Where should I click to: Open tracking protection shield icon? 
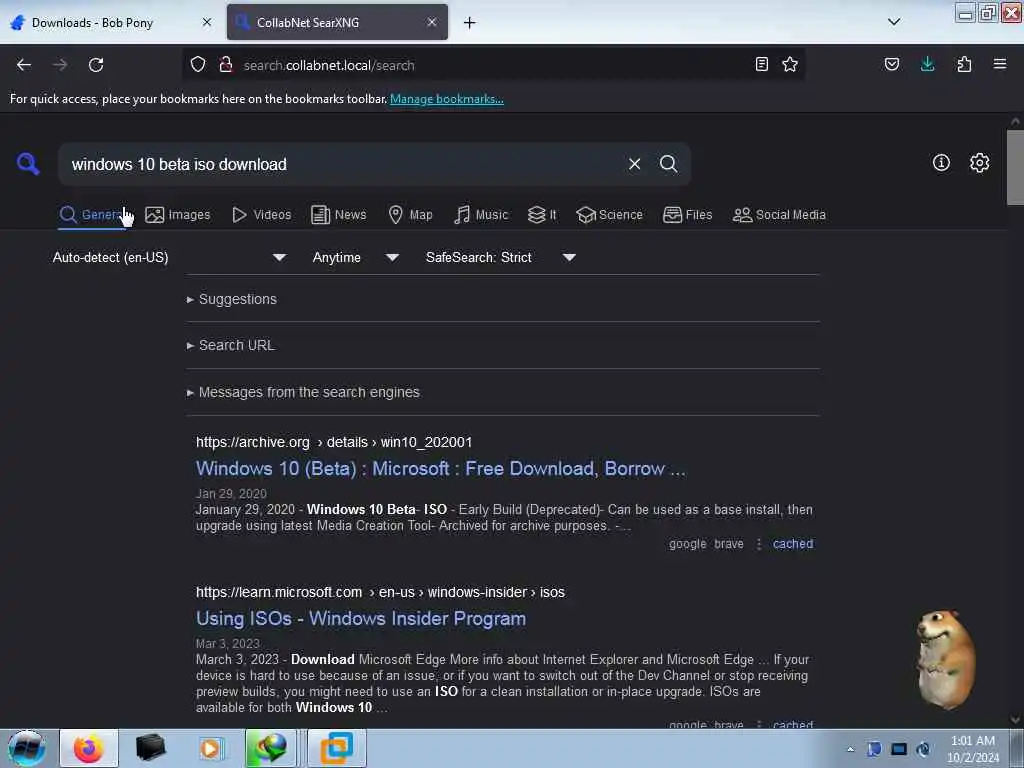click(198, 65)
